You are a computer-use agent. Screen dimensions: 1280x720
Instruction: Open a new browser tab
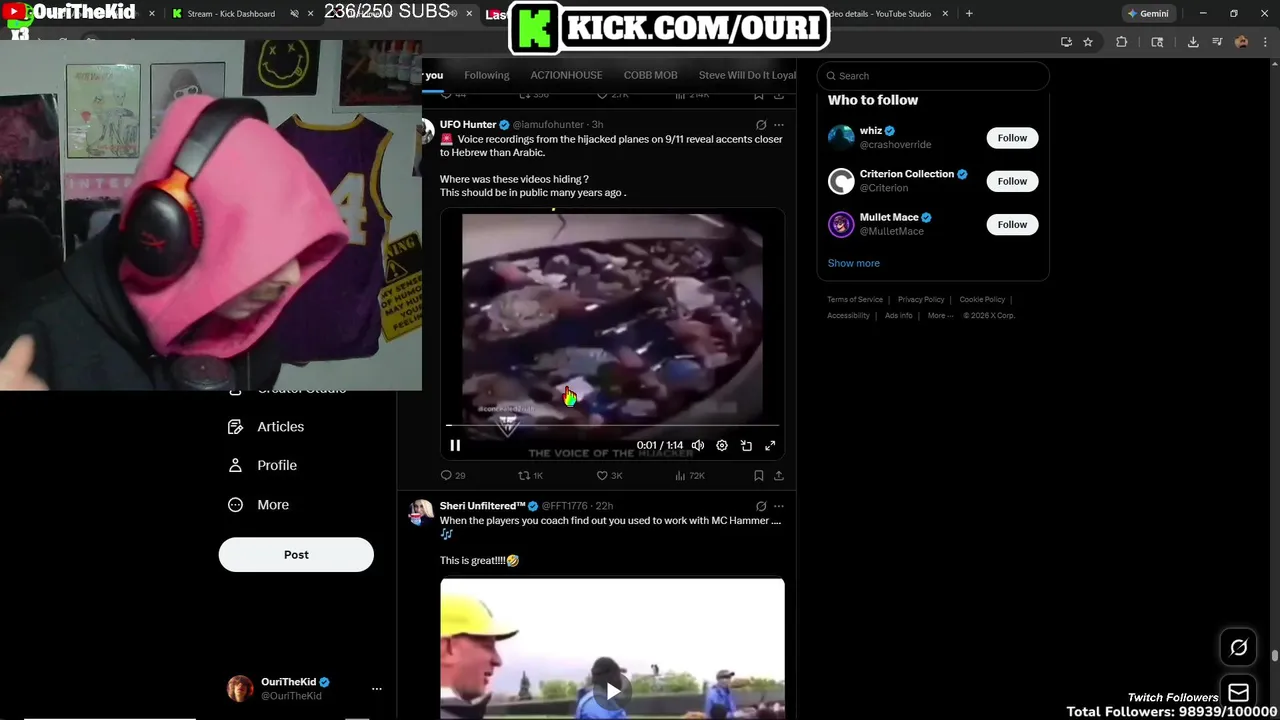click(969, 14)
